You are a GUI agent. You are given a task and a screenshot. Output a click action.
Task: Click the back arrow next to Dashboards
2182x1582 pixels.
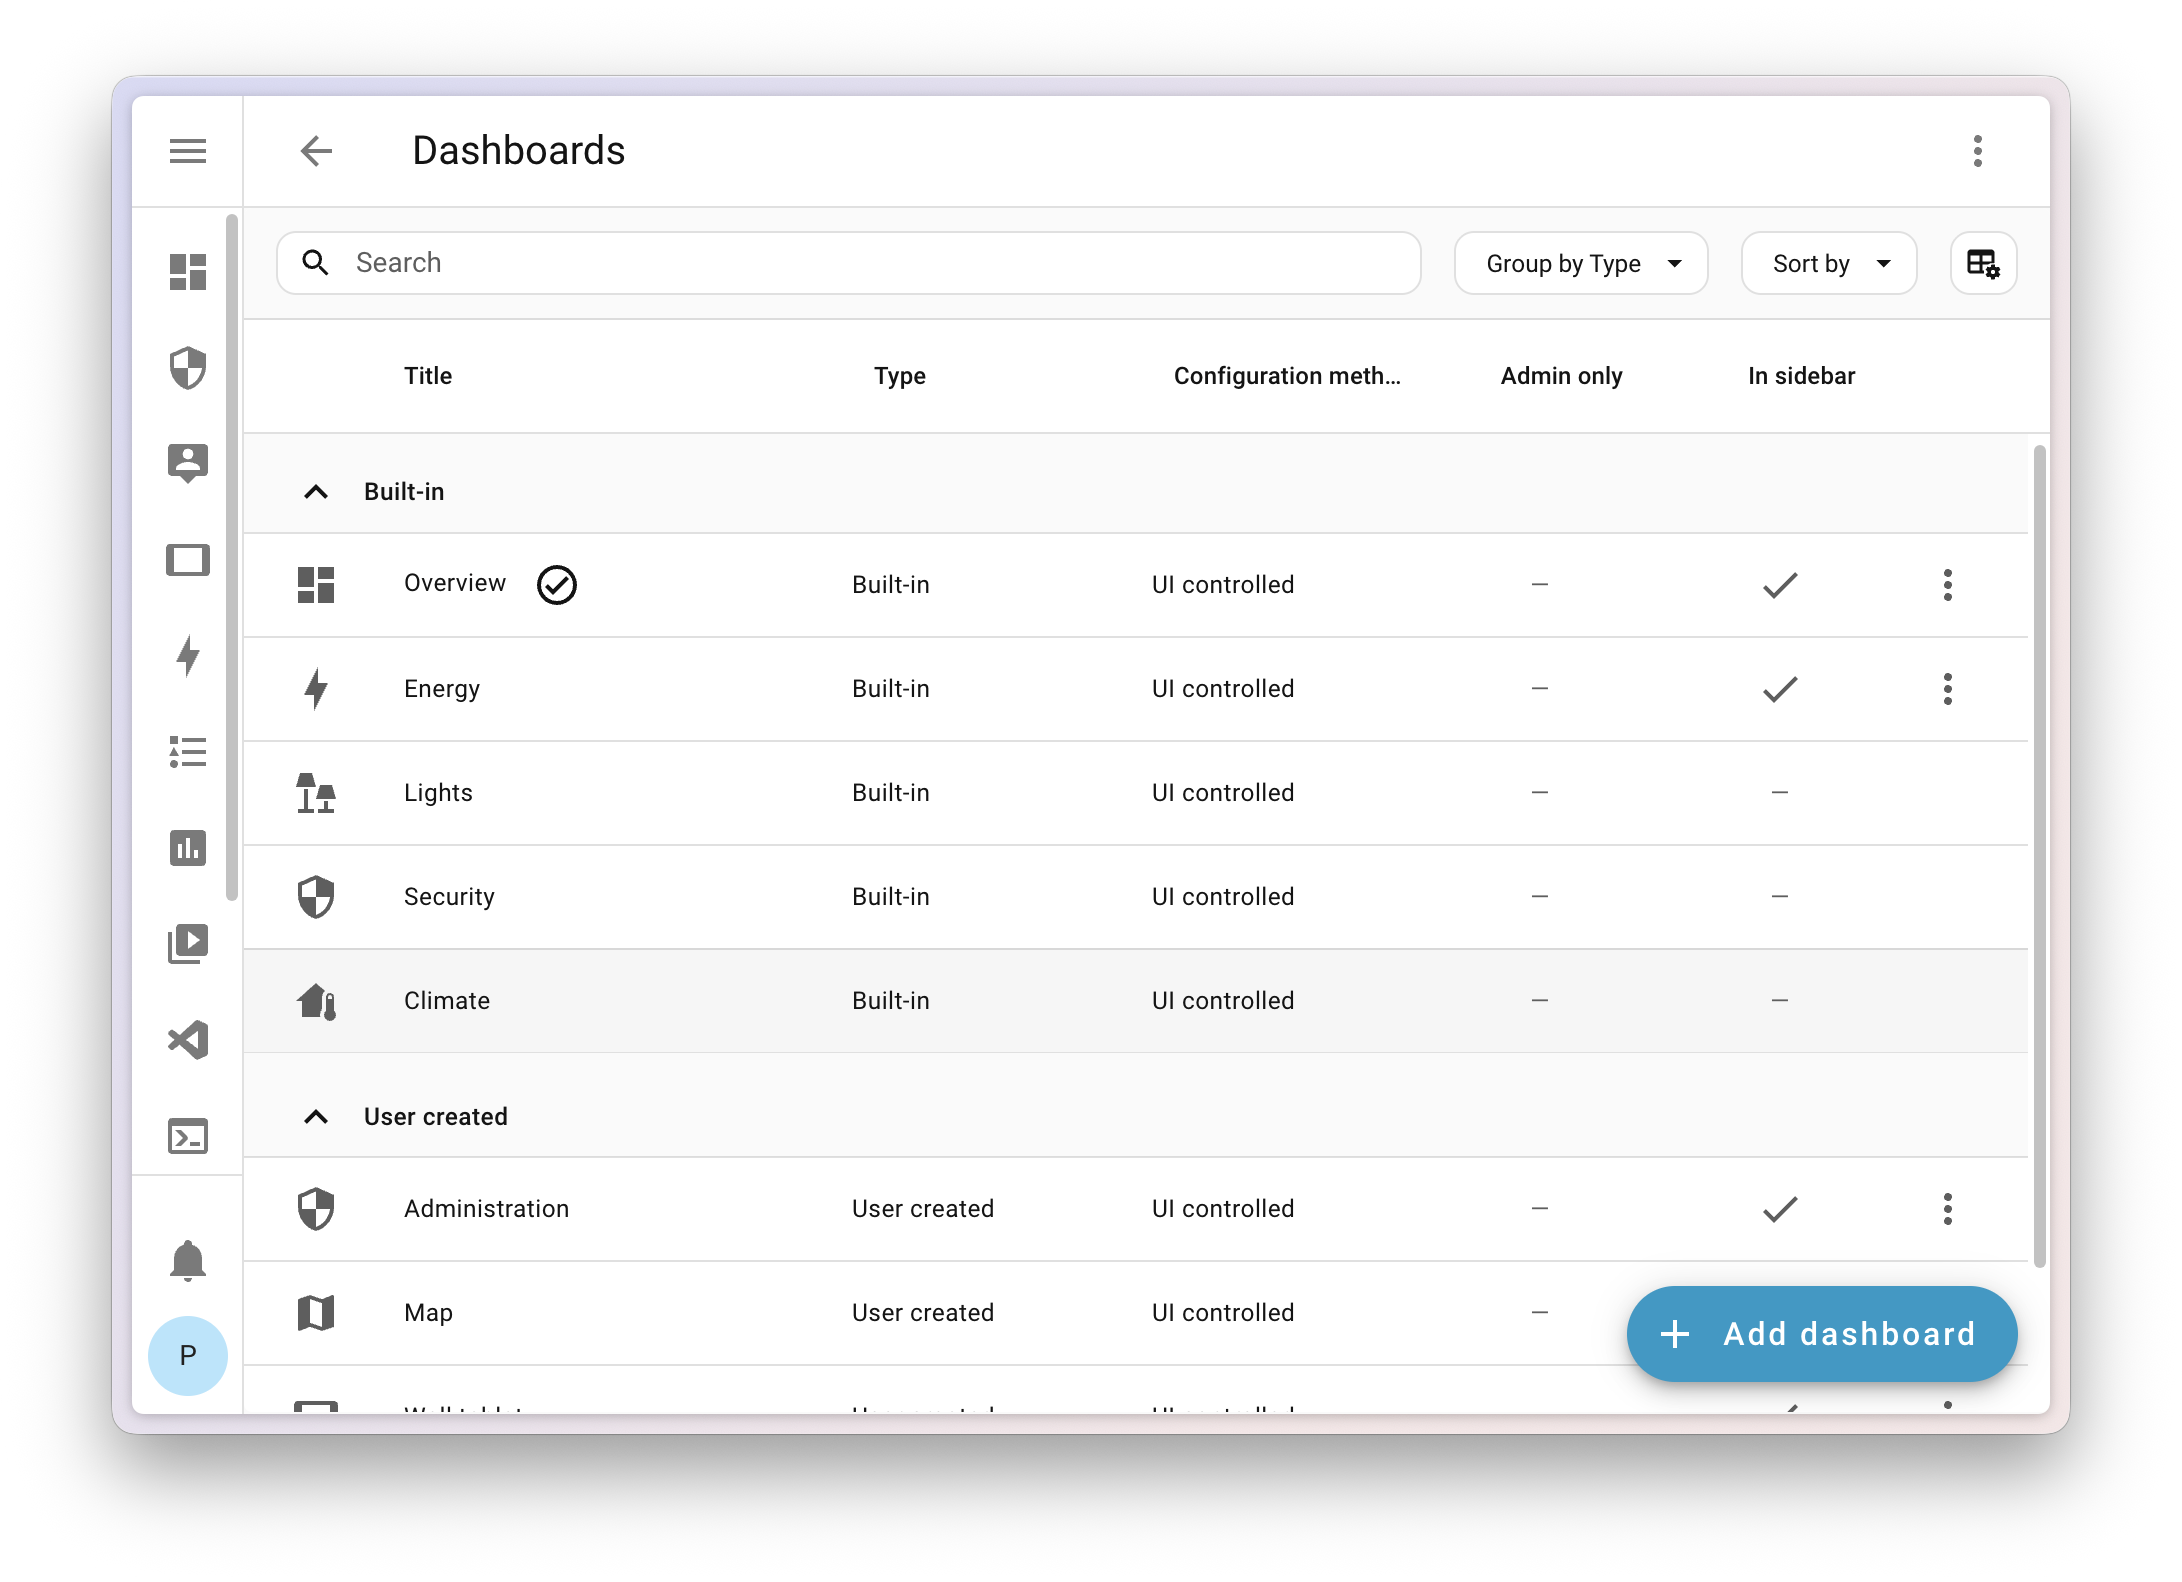316,150
